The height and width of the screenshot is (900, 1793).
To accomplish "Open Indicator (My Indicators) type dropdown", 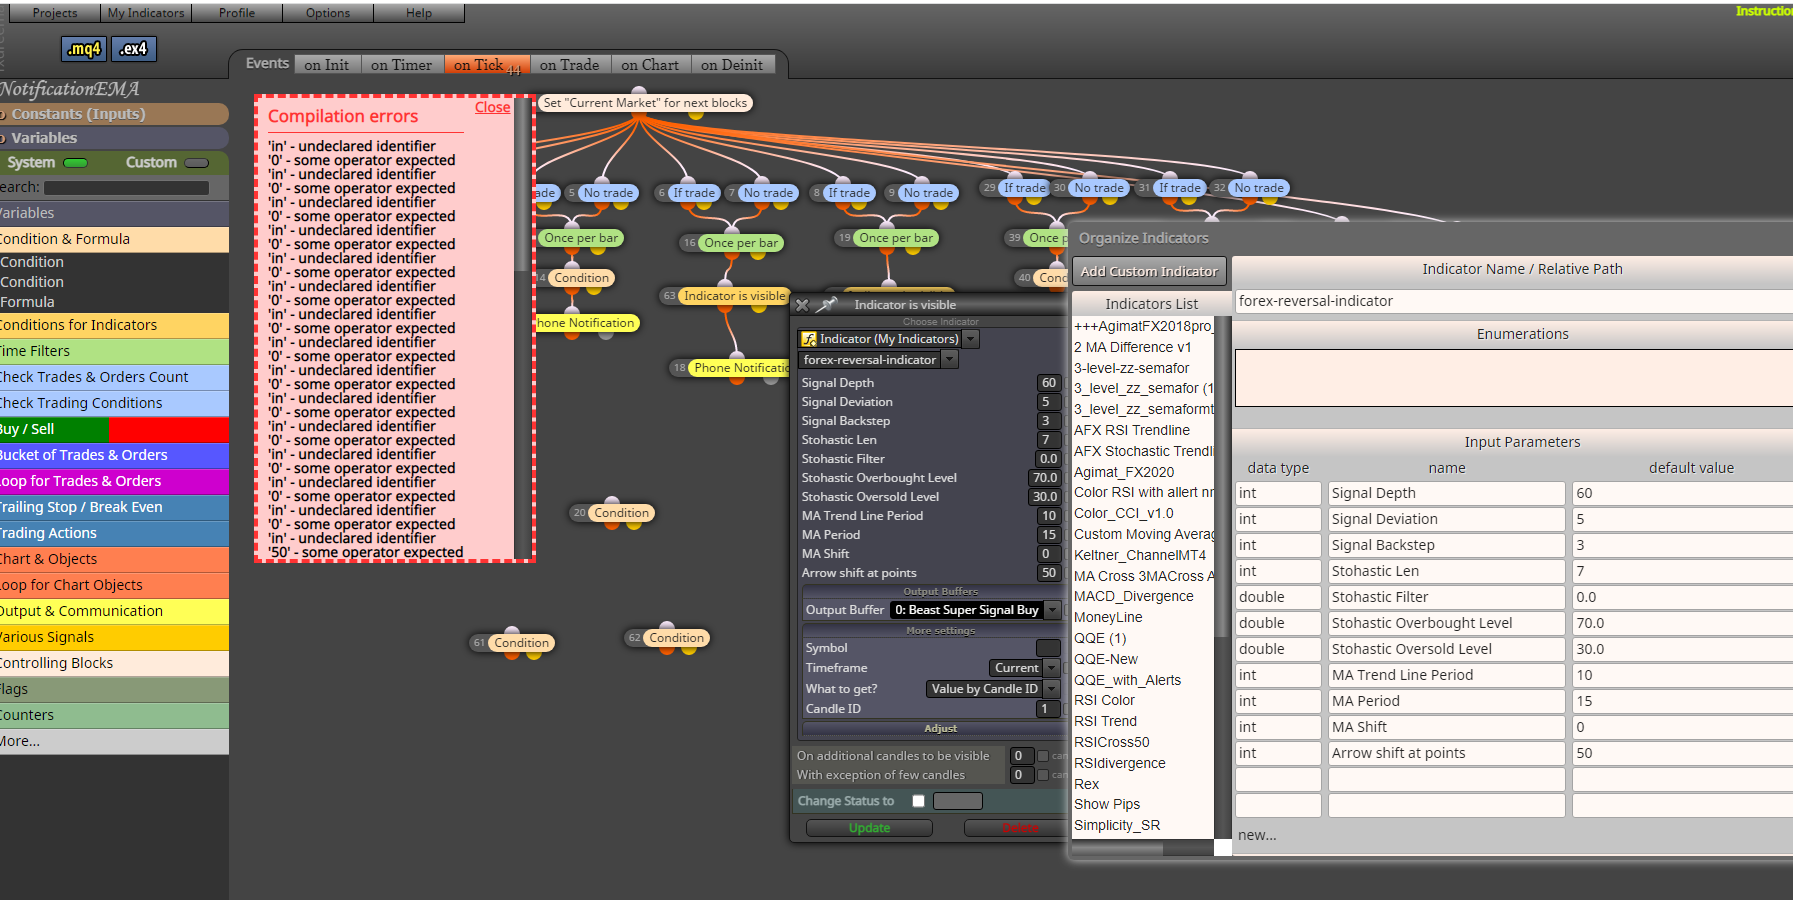I will click(971, 339).
